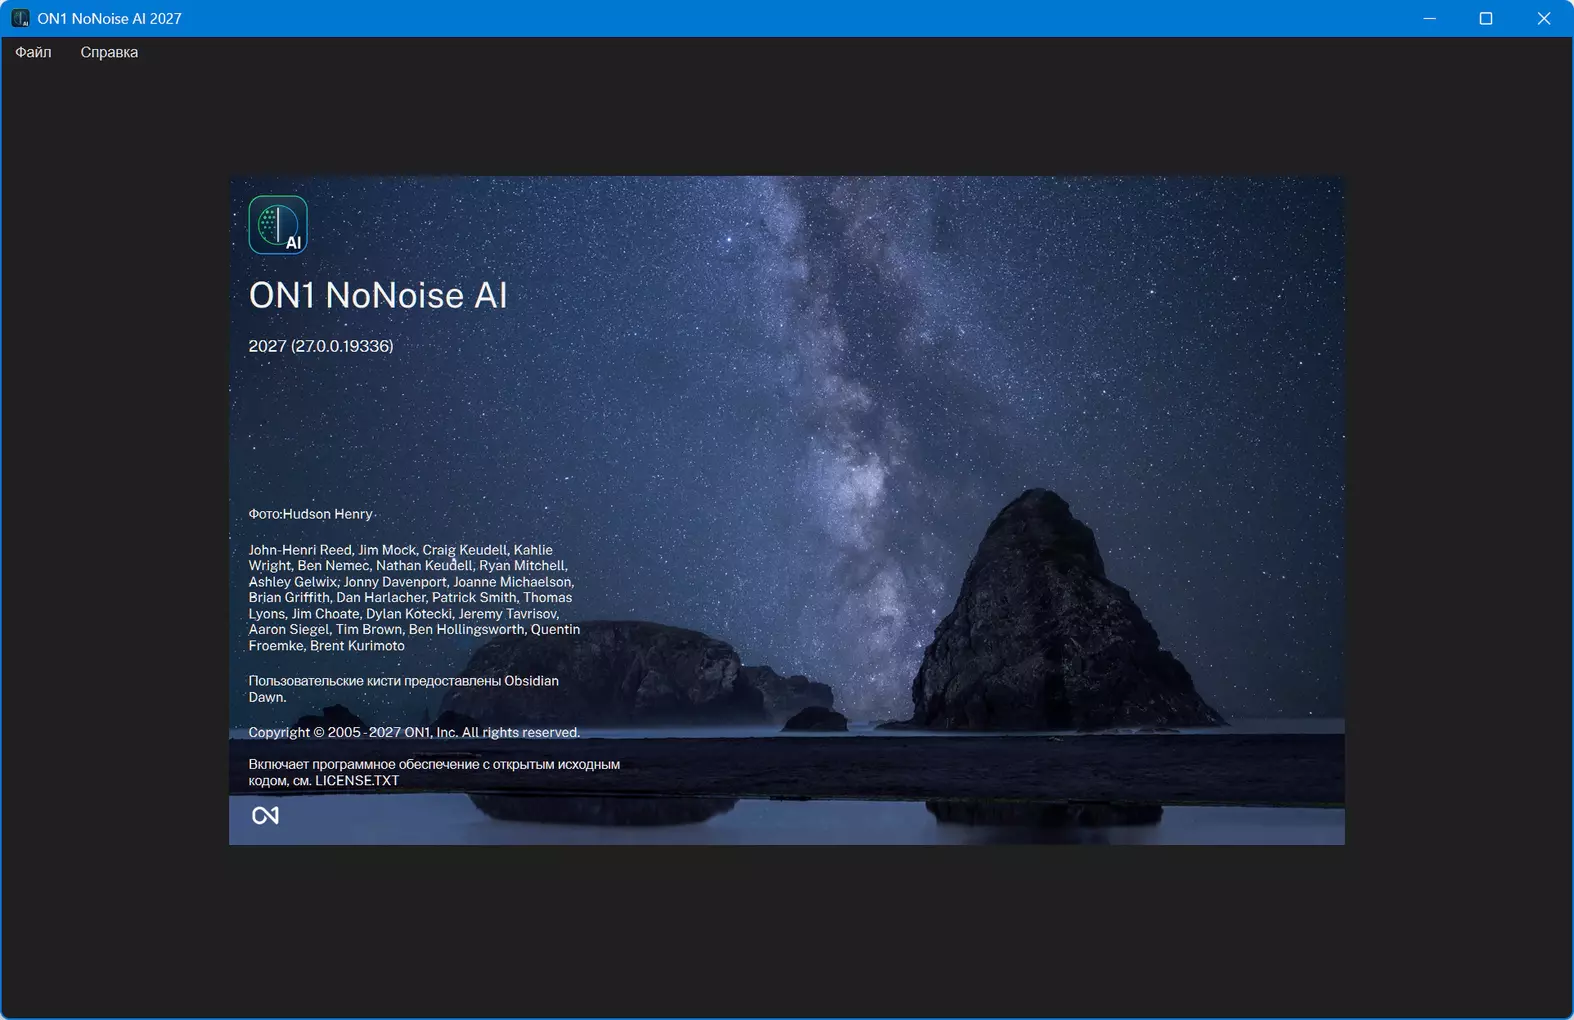Click the LICENSE.TXT open source notice
The height and width of the screenshot is (1020, 1574).
tap(434, 772)
